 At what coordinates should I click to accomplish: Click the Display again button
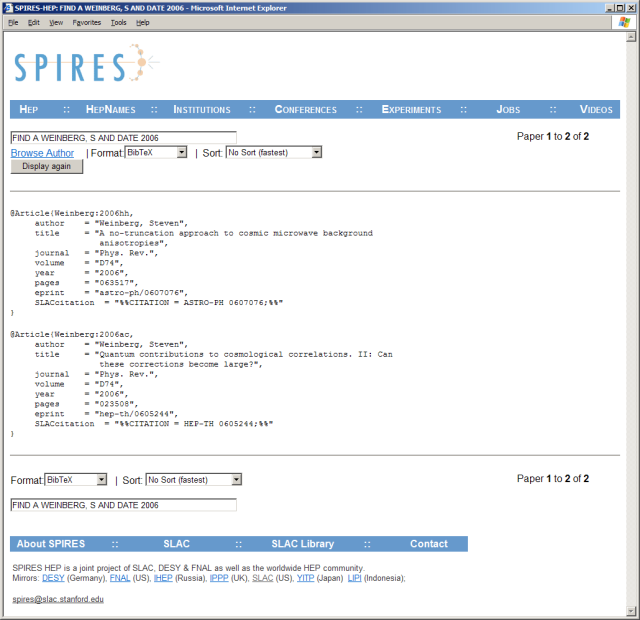(x=47, y=166)
